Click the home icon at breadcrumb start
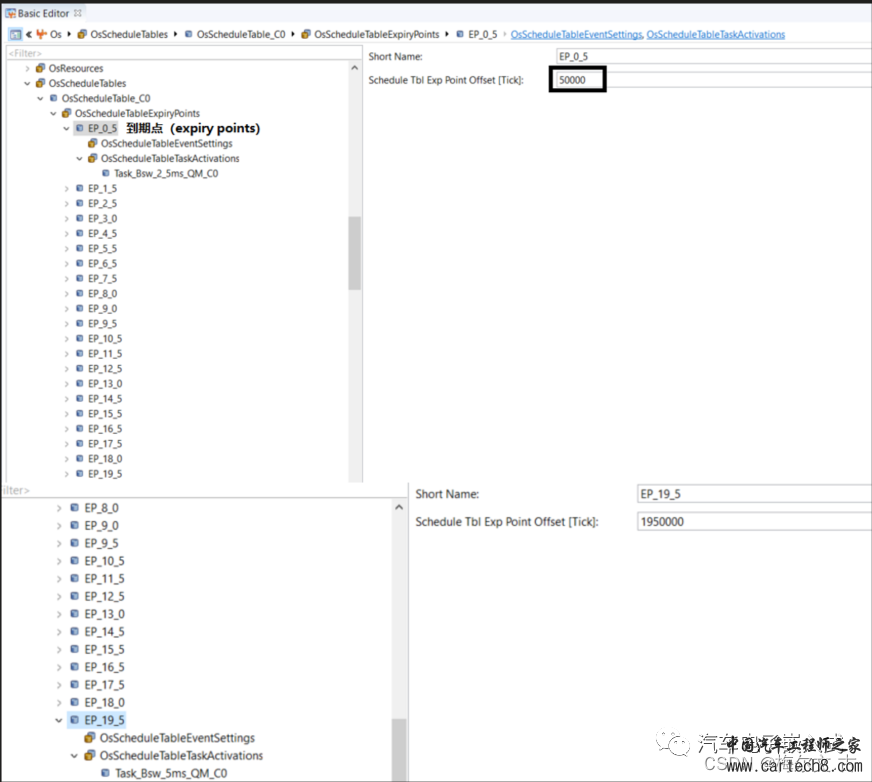872x782 pixels. (14, 34)
